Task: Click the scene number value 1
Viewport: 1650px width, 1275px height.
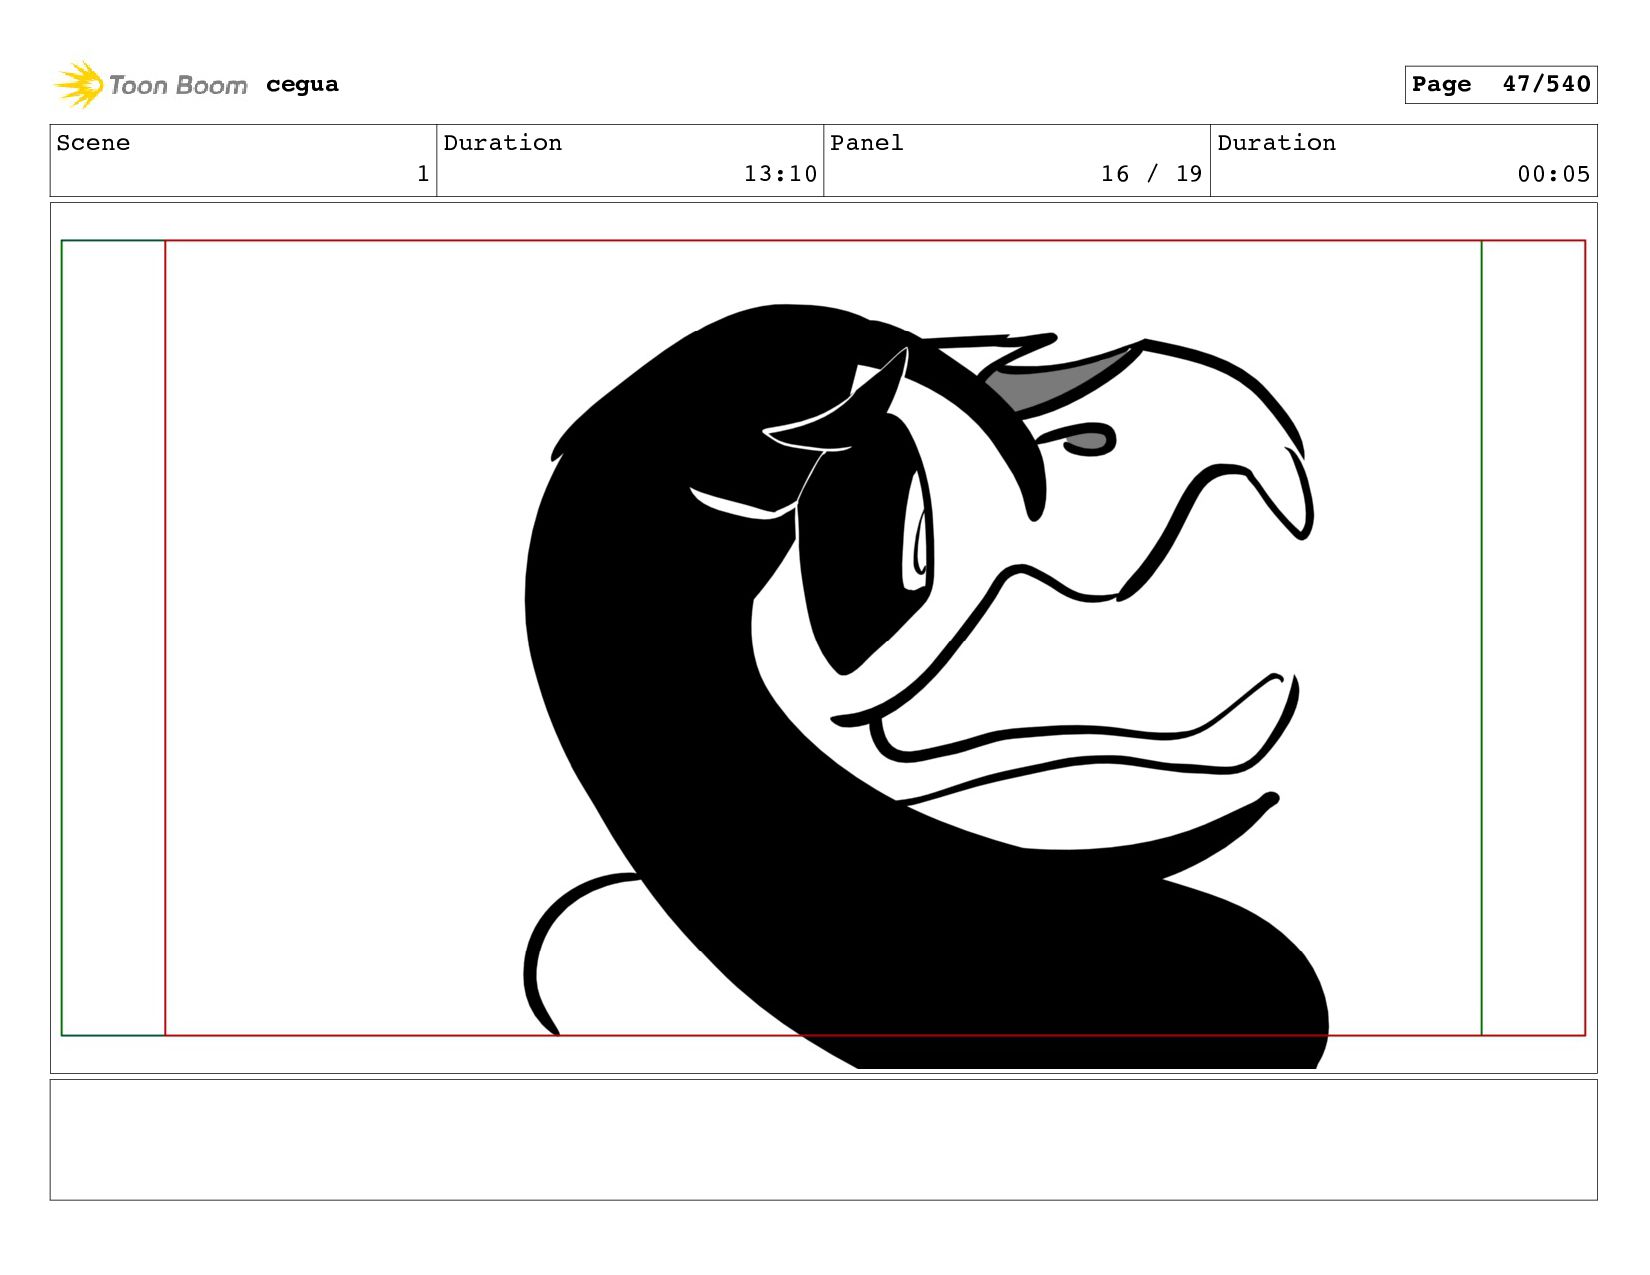Action: click(423, 174)
